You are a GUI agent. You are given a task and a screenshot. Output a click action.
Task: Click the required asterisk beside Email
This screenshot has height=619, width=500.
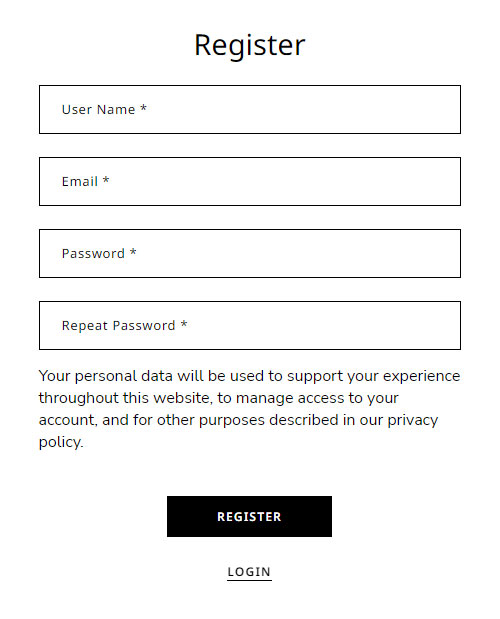point(106,180)
